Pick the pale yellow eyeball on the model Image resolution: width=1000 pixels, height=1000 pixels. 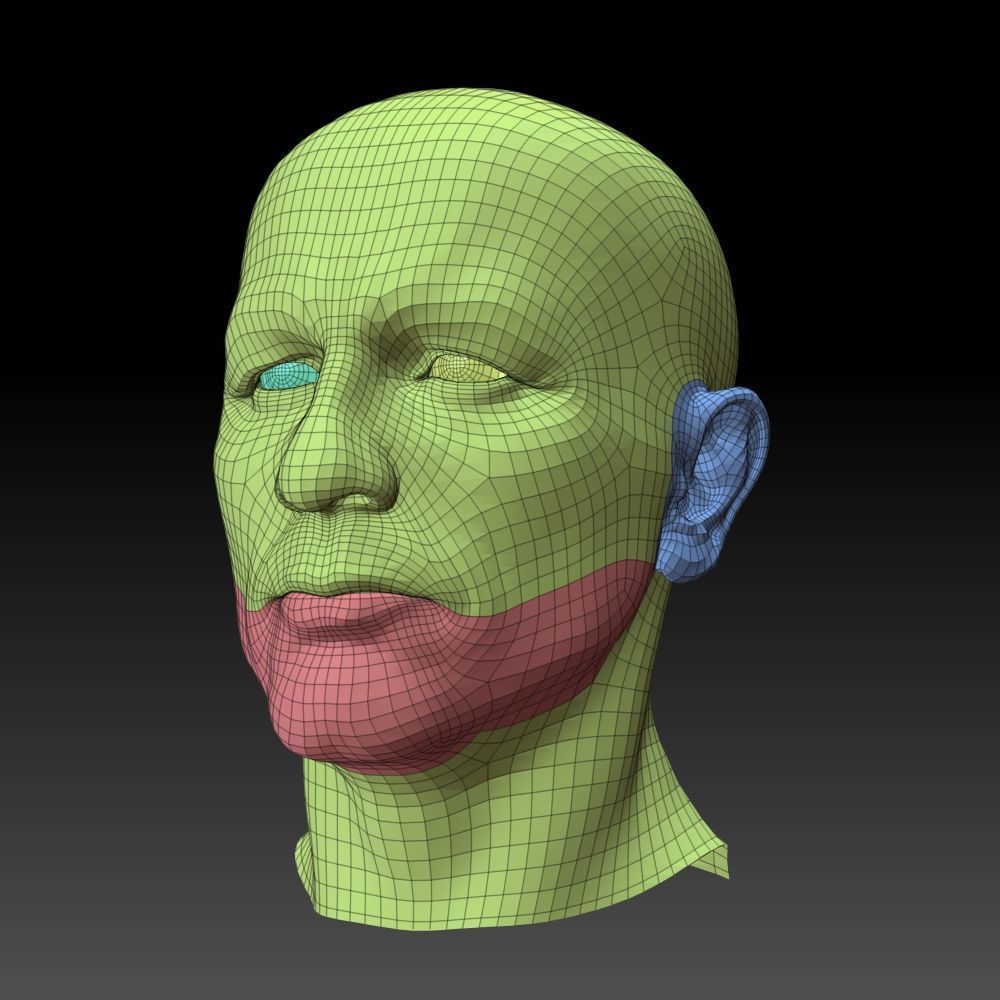click(x=469, y=369)
